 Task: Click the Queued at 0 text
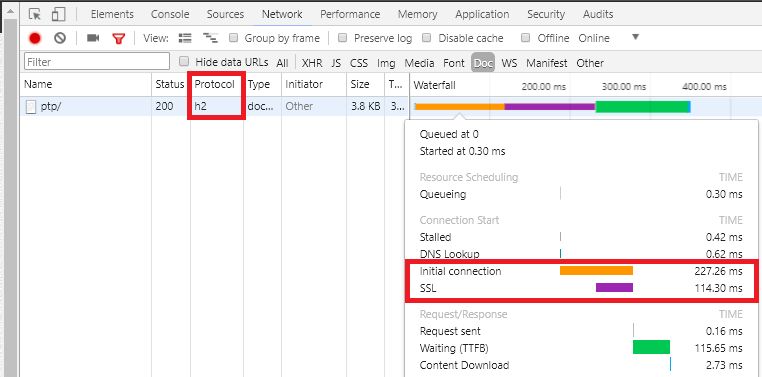449,134
